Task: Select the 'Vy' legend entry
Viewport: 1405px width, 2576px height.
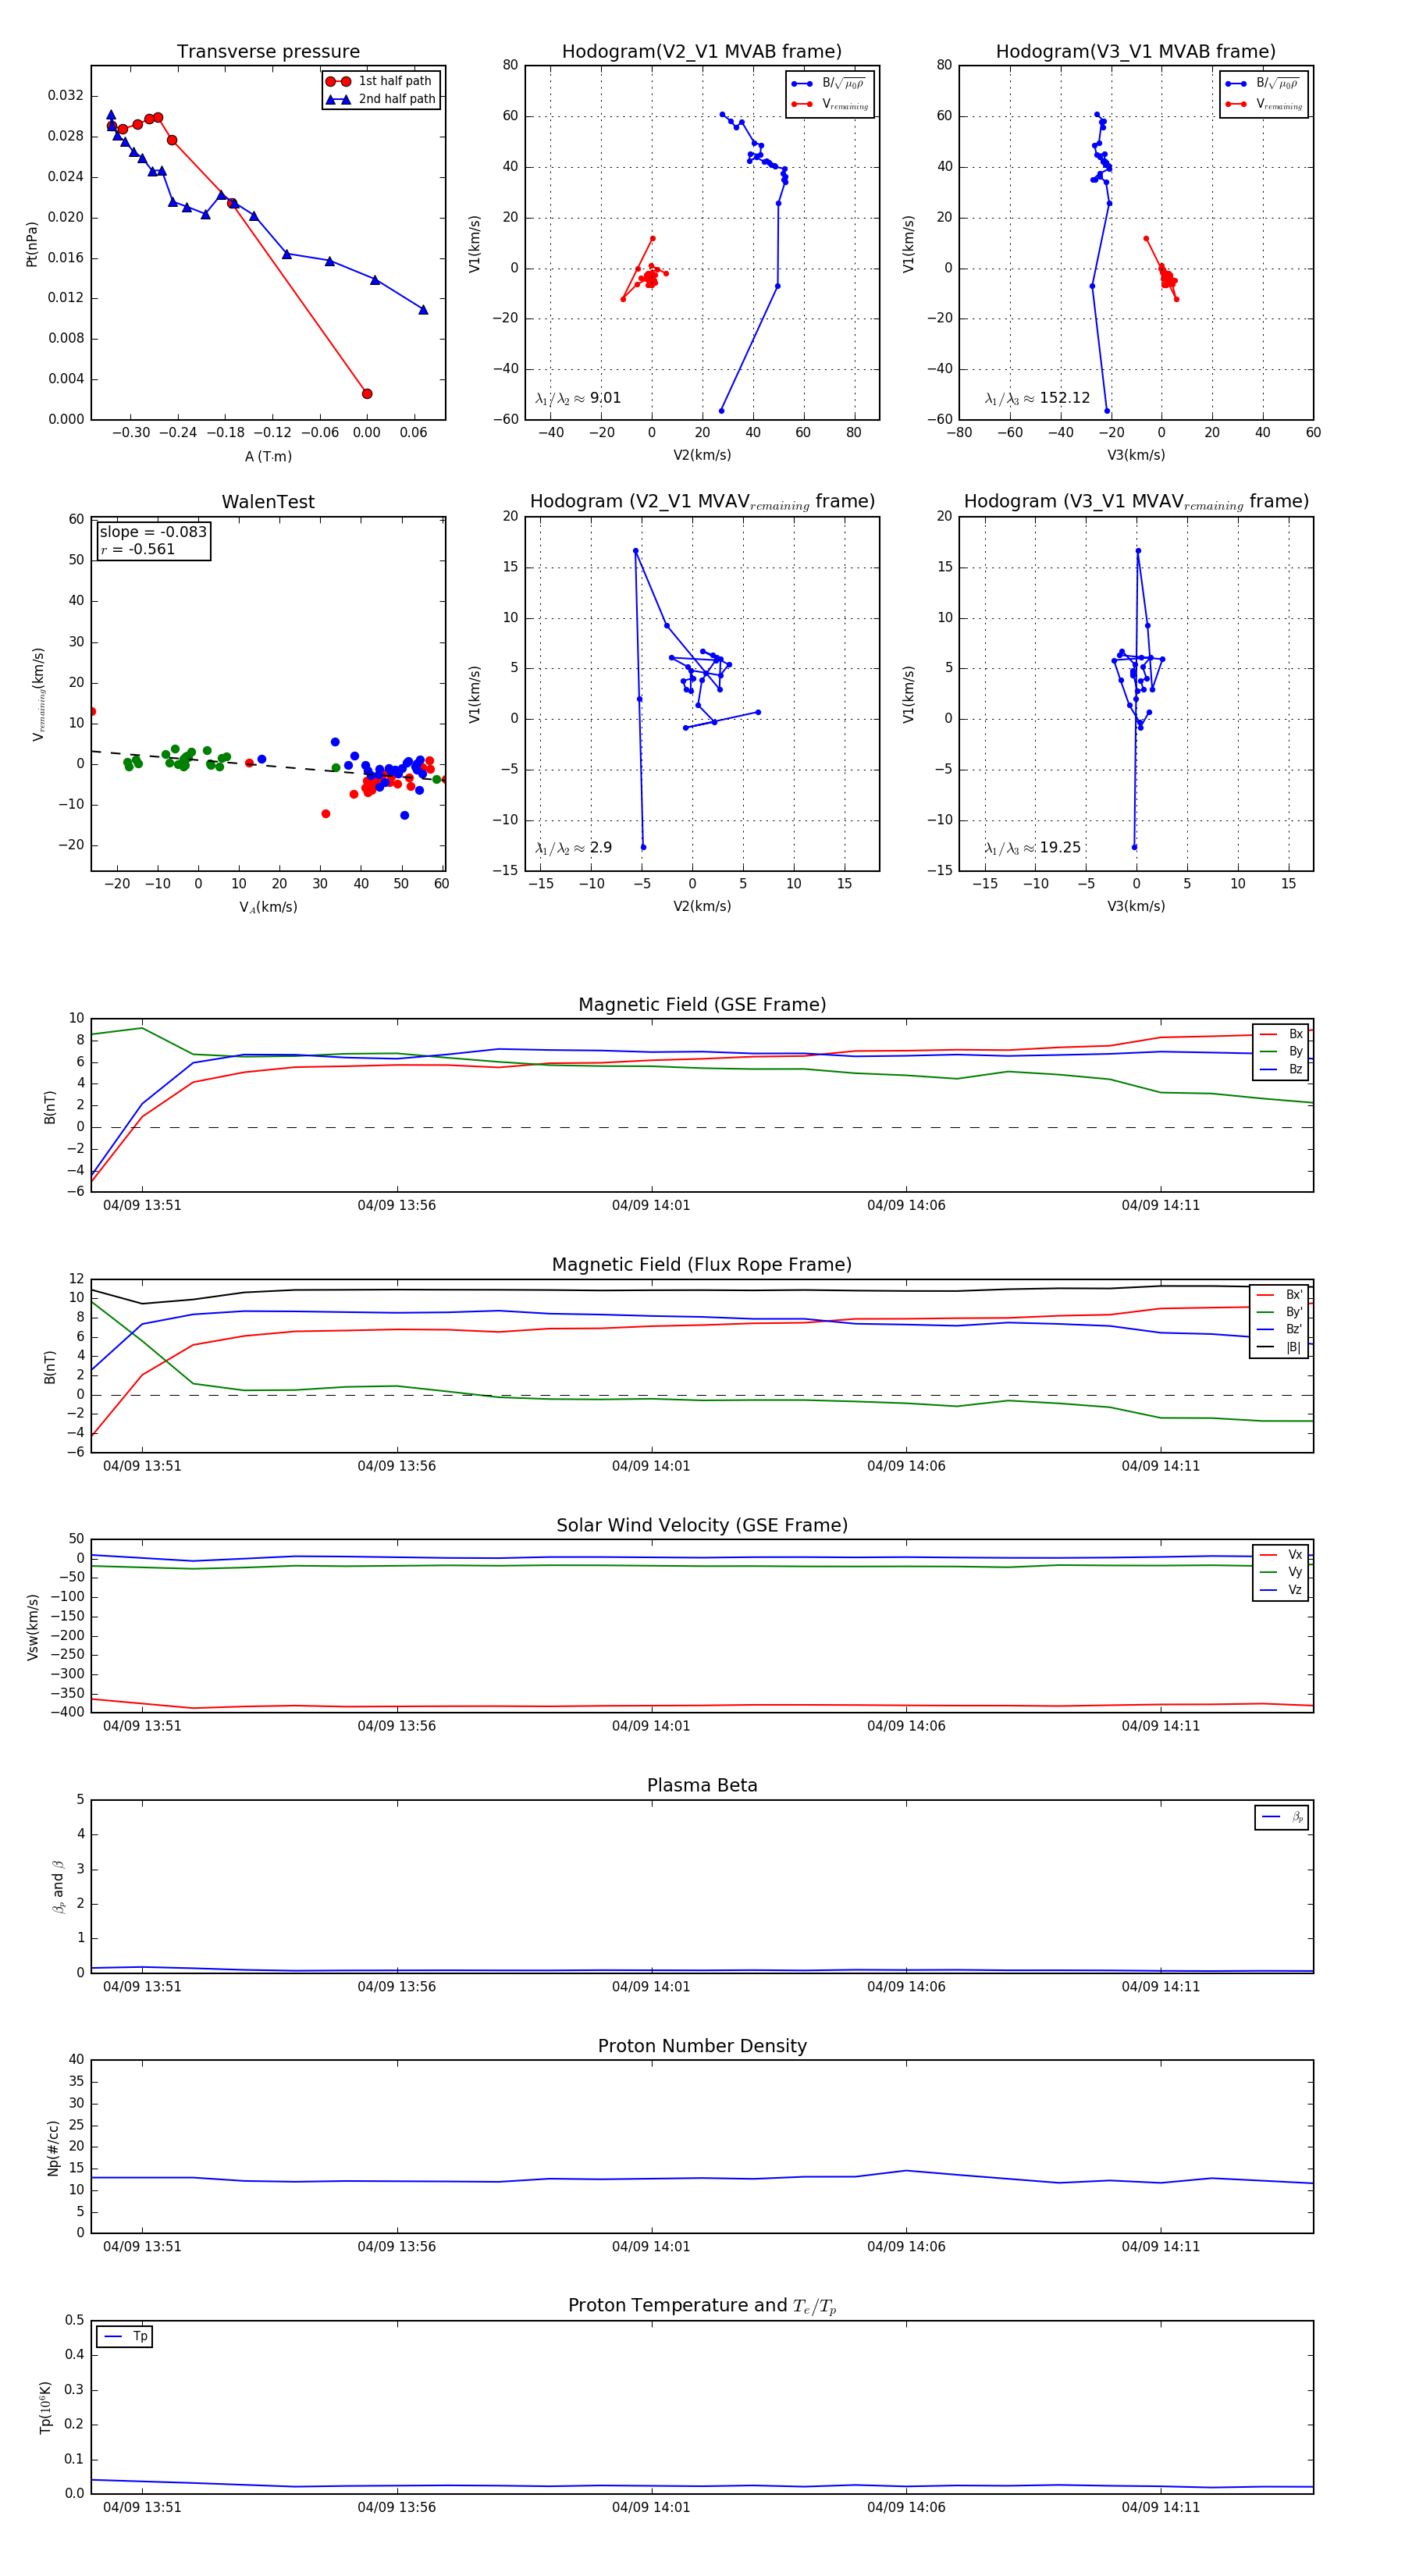Action: click(1281, 1572)
